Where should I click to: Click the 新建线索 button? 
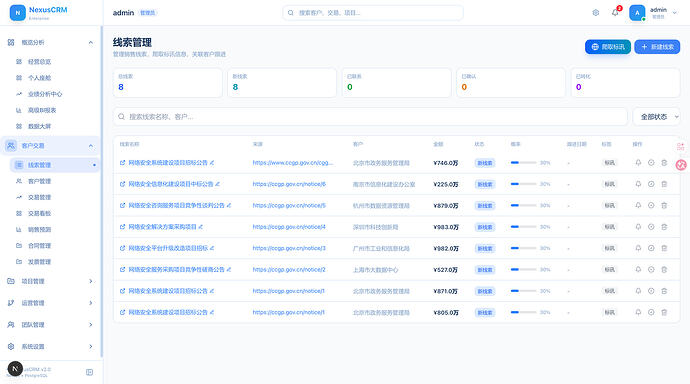(x=657, y=47)
